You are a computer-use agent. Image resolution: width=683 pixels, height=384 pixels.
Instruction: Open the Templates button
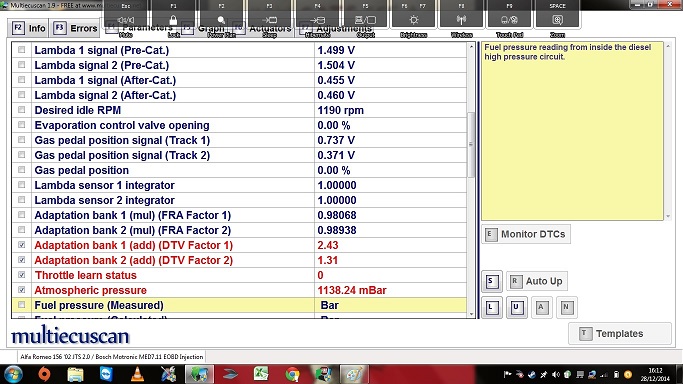click(x=620, y=333)
